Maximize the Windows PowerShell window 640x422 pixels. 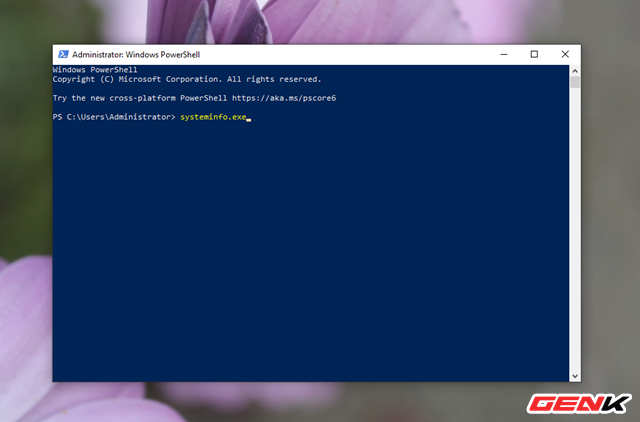[x=534, y=54]
